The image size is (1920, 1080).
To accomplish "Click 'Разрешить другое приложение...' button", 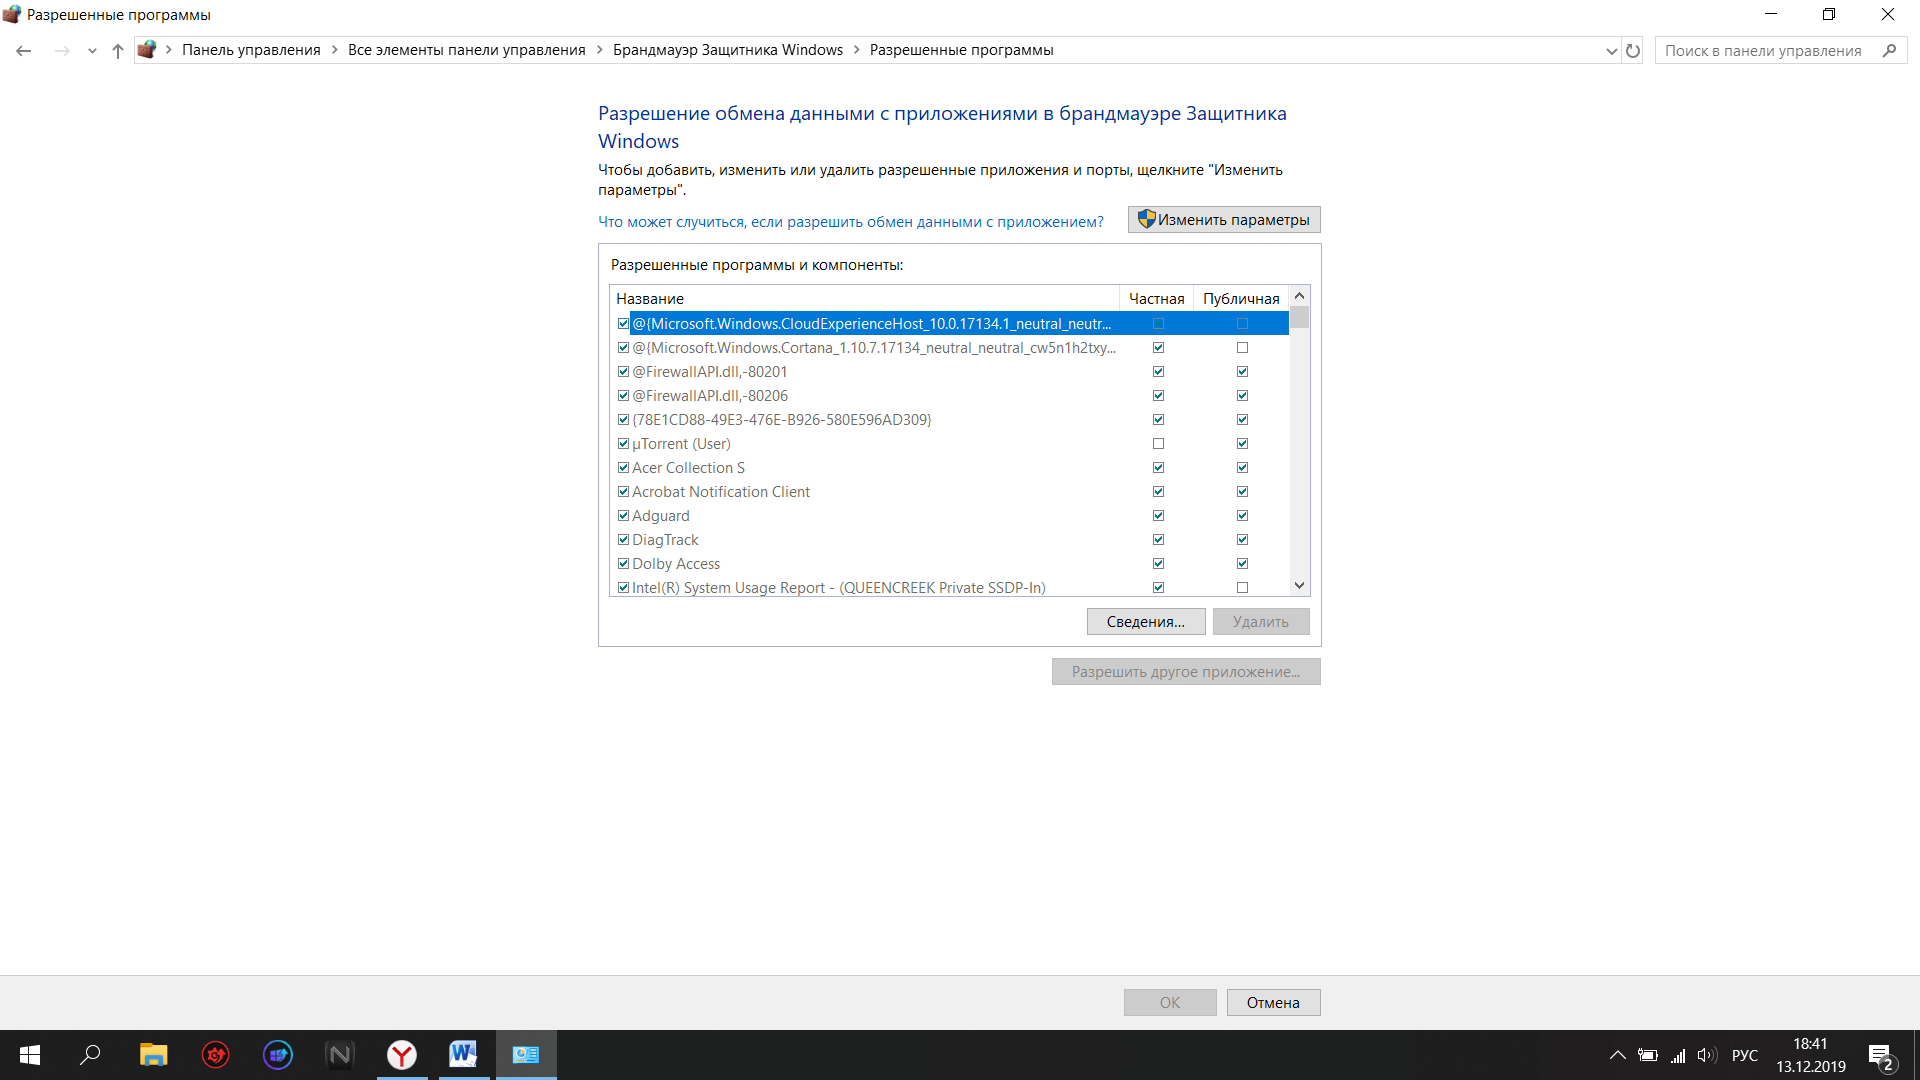I will pyautogui.click(x=1186, y=672).
